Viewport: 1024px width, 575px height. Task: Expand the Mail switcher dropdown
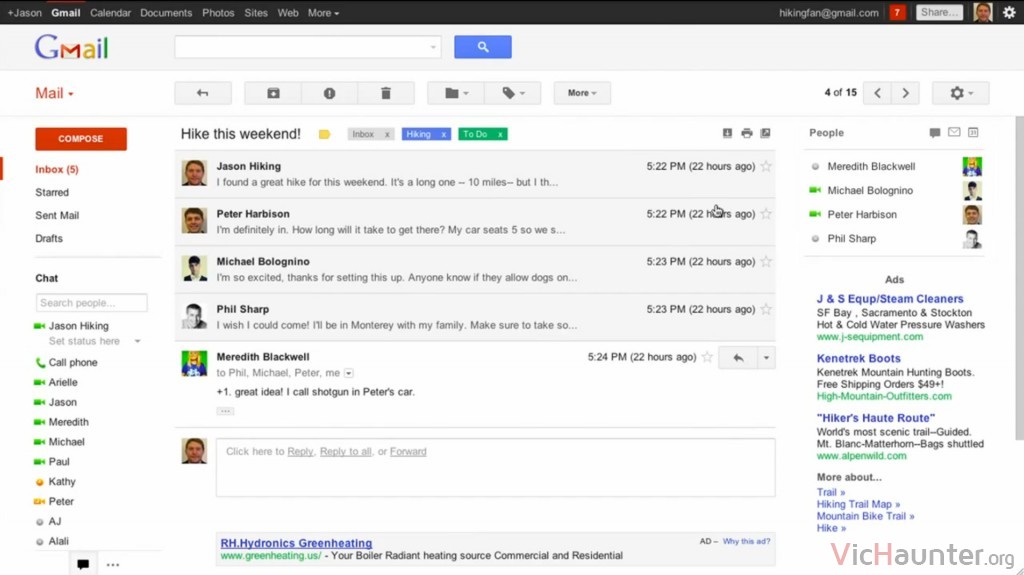[54, 93]
